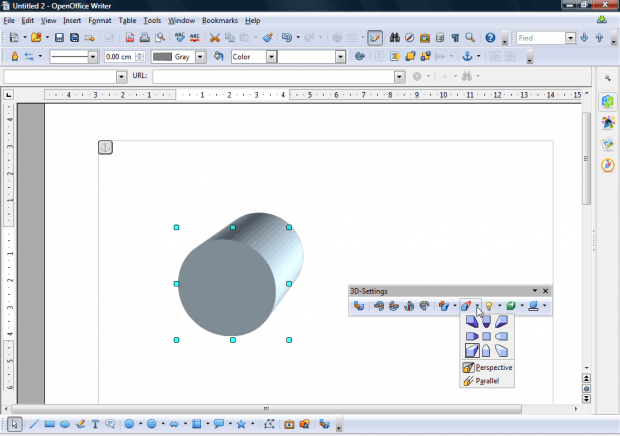Click the anchor marker on the page
Viewport: 620px width, 436px height.
coord(105,148)
